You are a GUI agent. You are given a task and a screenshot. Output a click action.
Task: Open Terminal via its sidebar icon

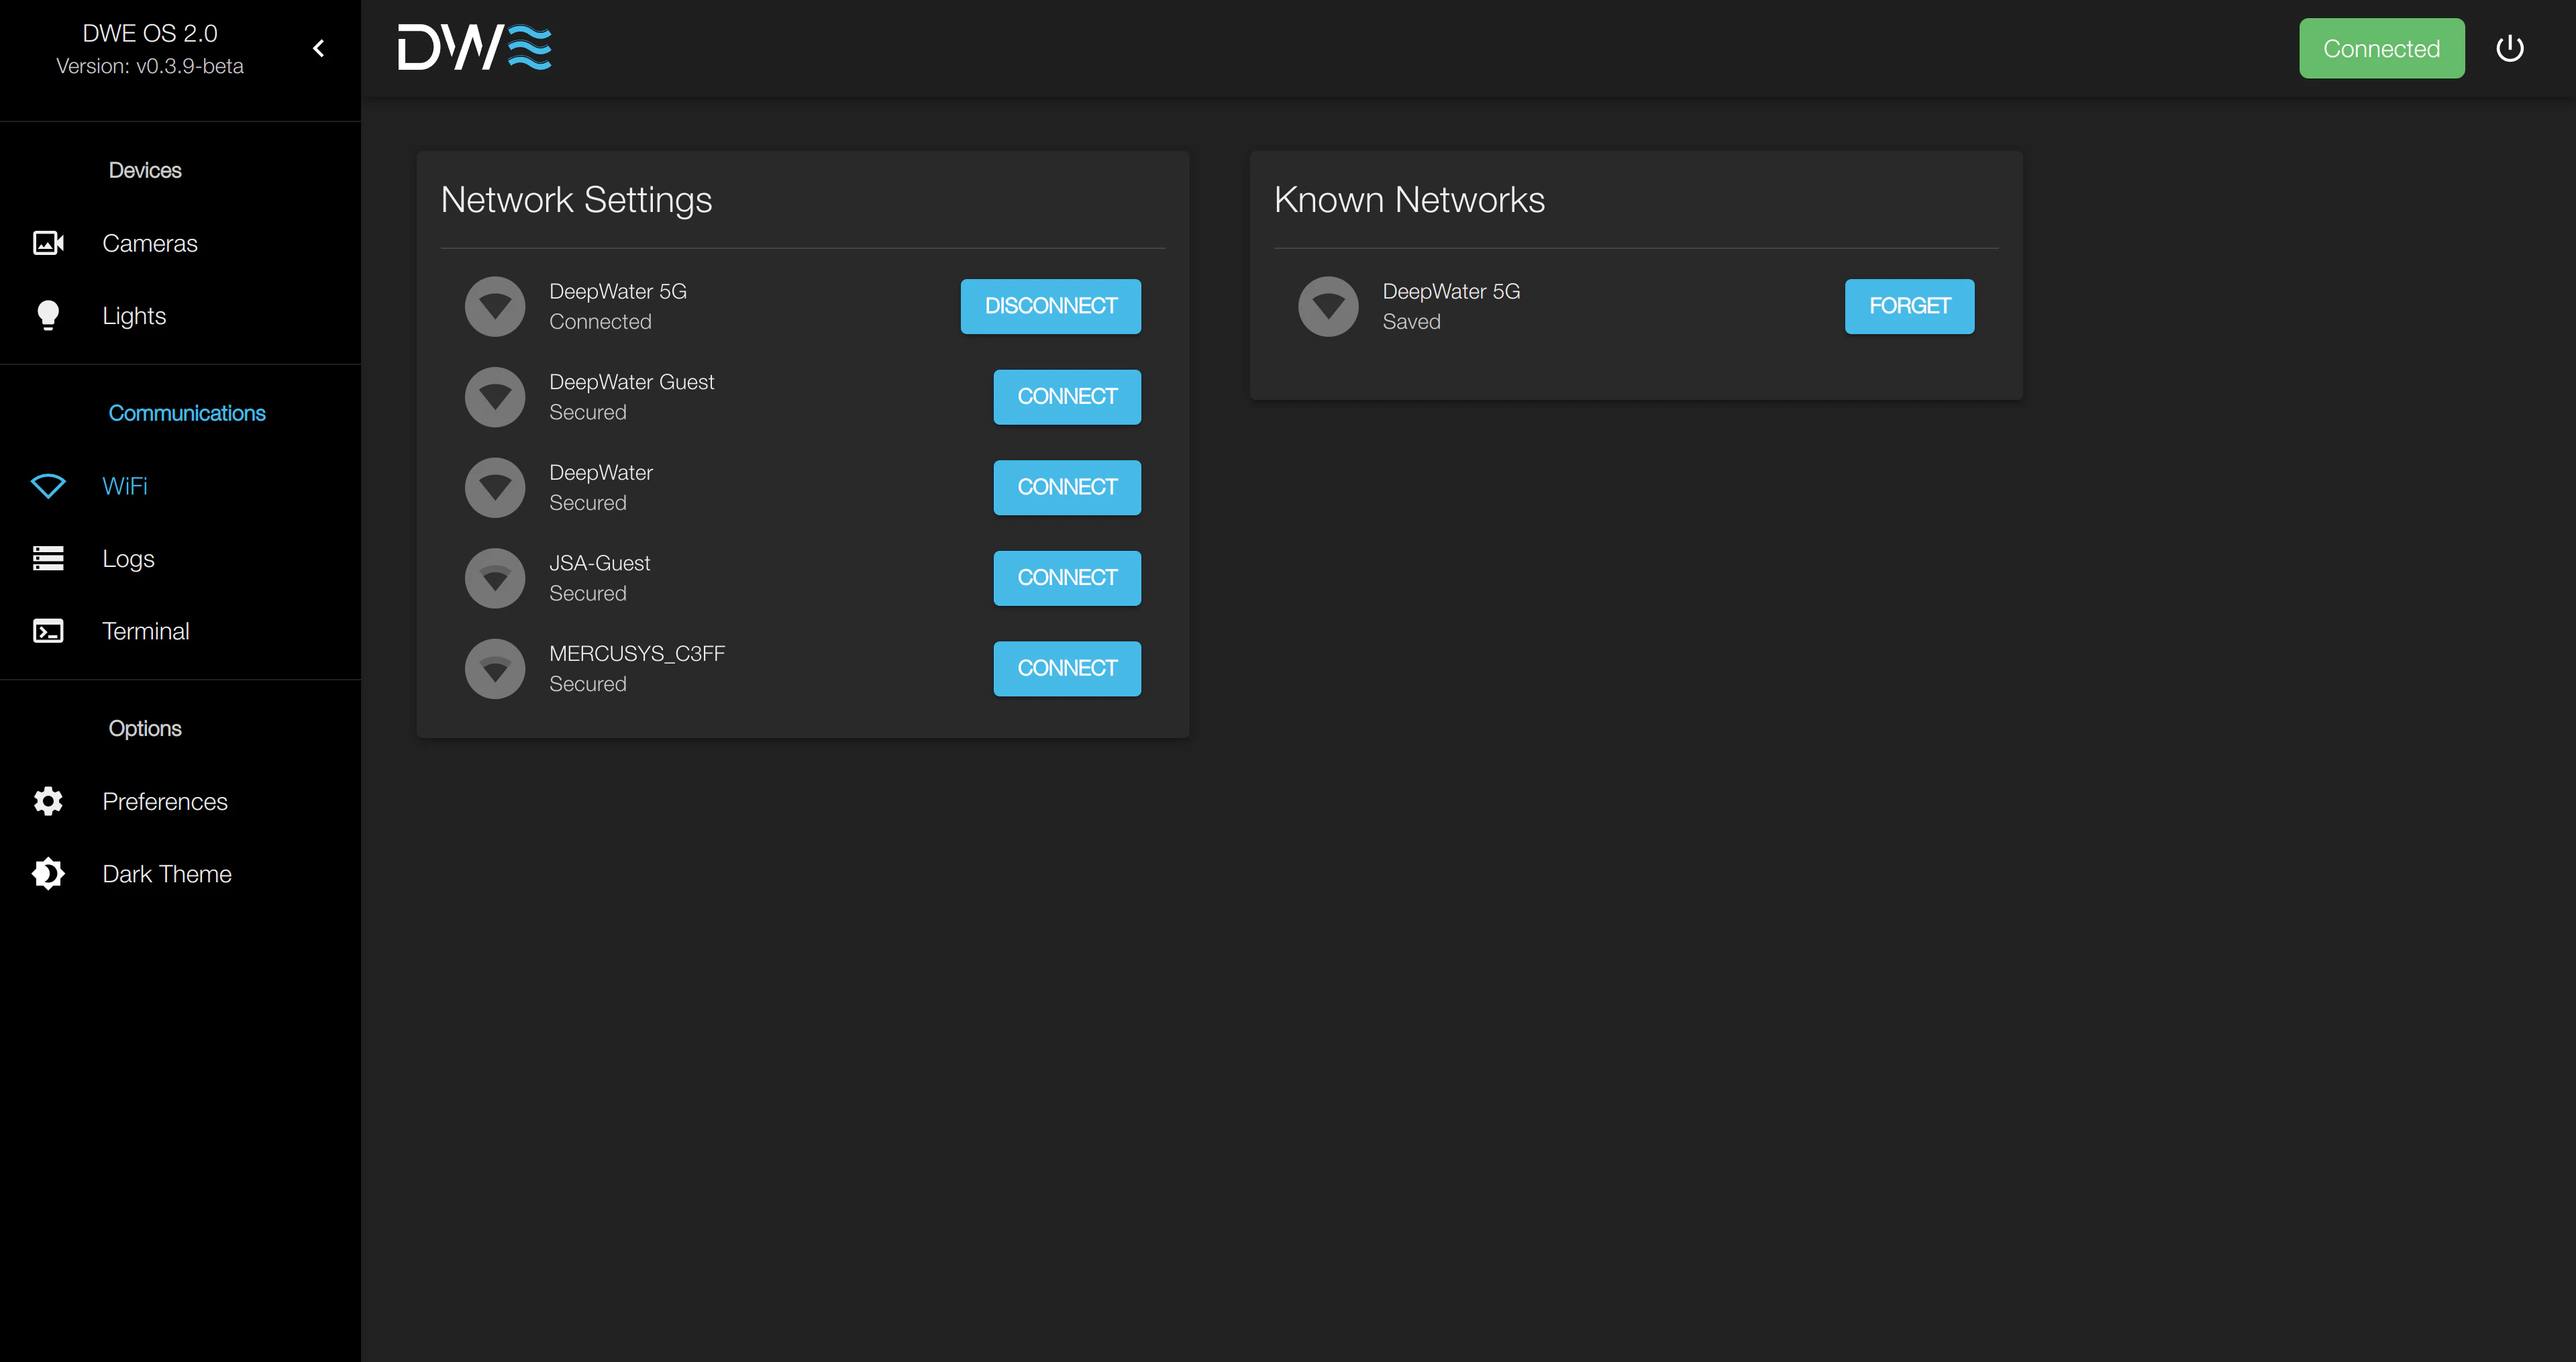pos(48,630)
